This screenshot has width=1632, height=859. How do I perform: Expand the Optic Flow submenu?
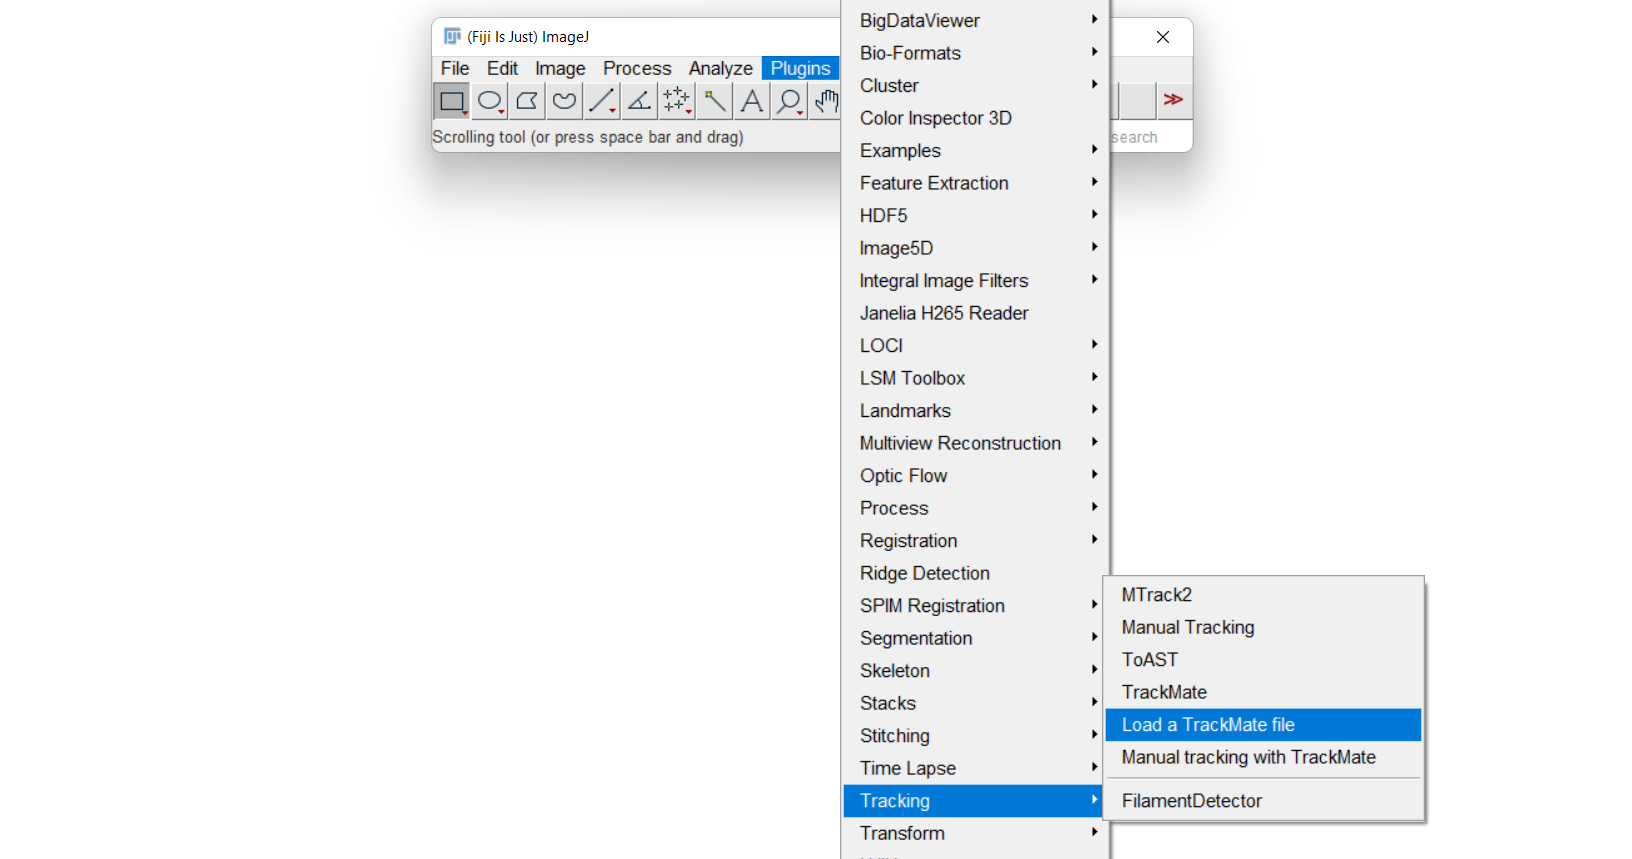[x=975, y=475]
